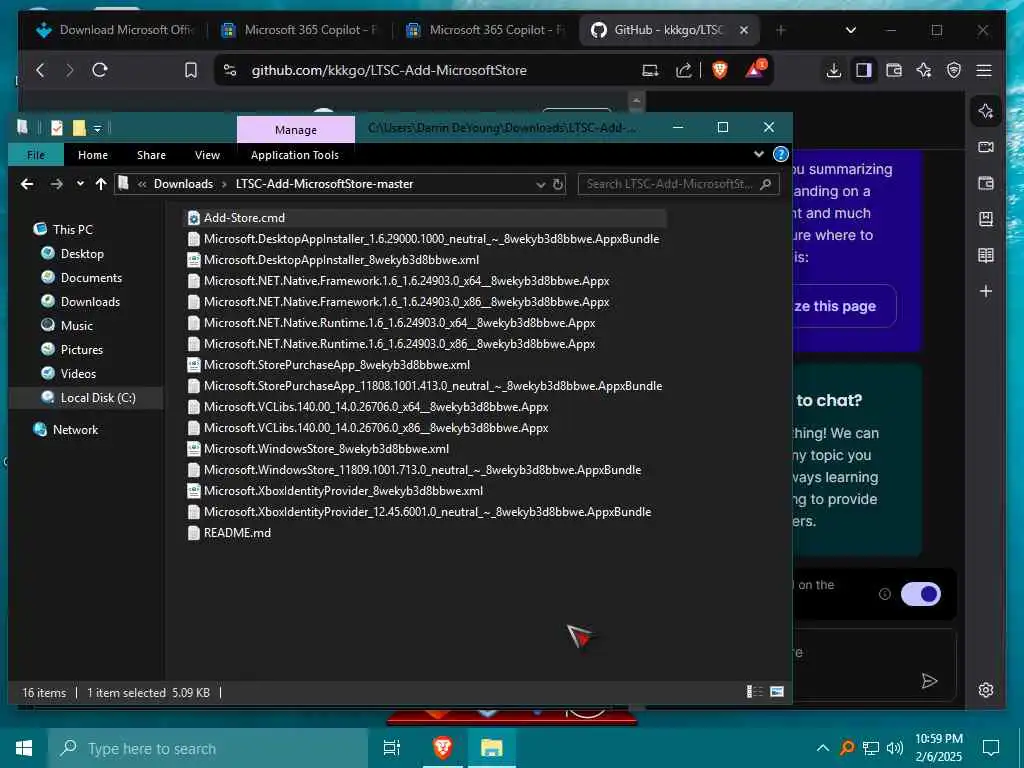Image resolution: width=1024 pixels, height=768 pixels.
Task: Select the README.md file
Action: pyautogui.click(x=237, y=533)
